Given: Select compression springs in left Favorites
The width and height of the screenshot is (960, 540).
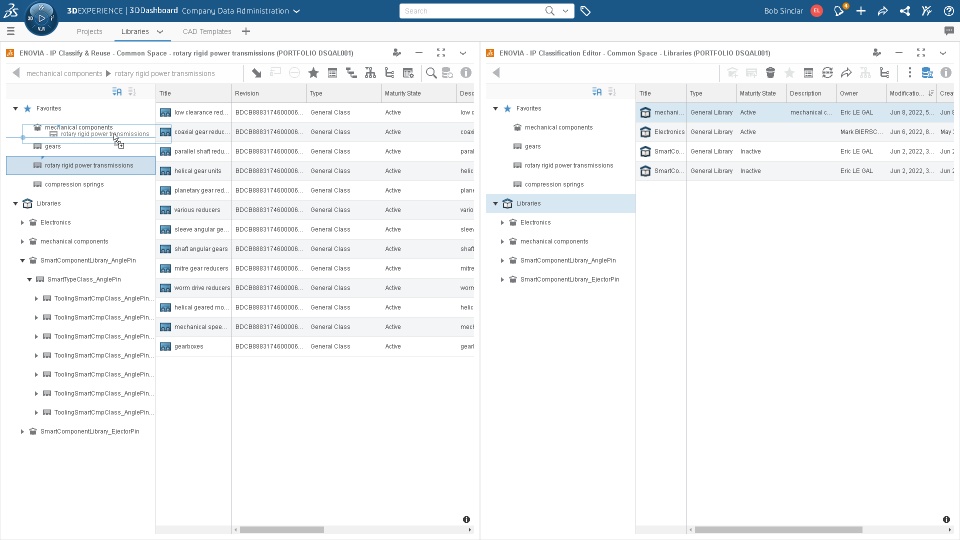Looking at the screenshot, I should (74, 184).
